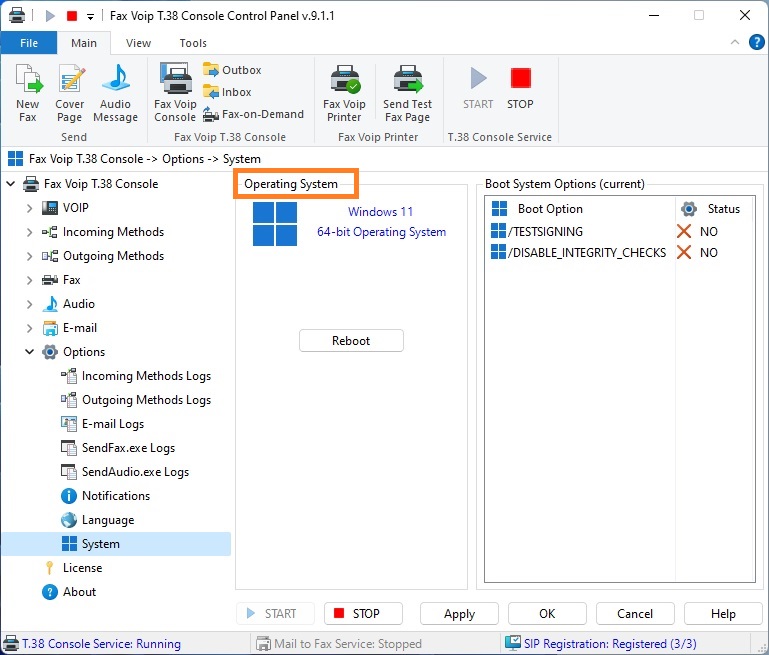This screenshot has height=655, width=769.
Task: Switch to the View ribbon tab
Action: pos(138,43)
